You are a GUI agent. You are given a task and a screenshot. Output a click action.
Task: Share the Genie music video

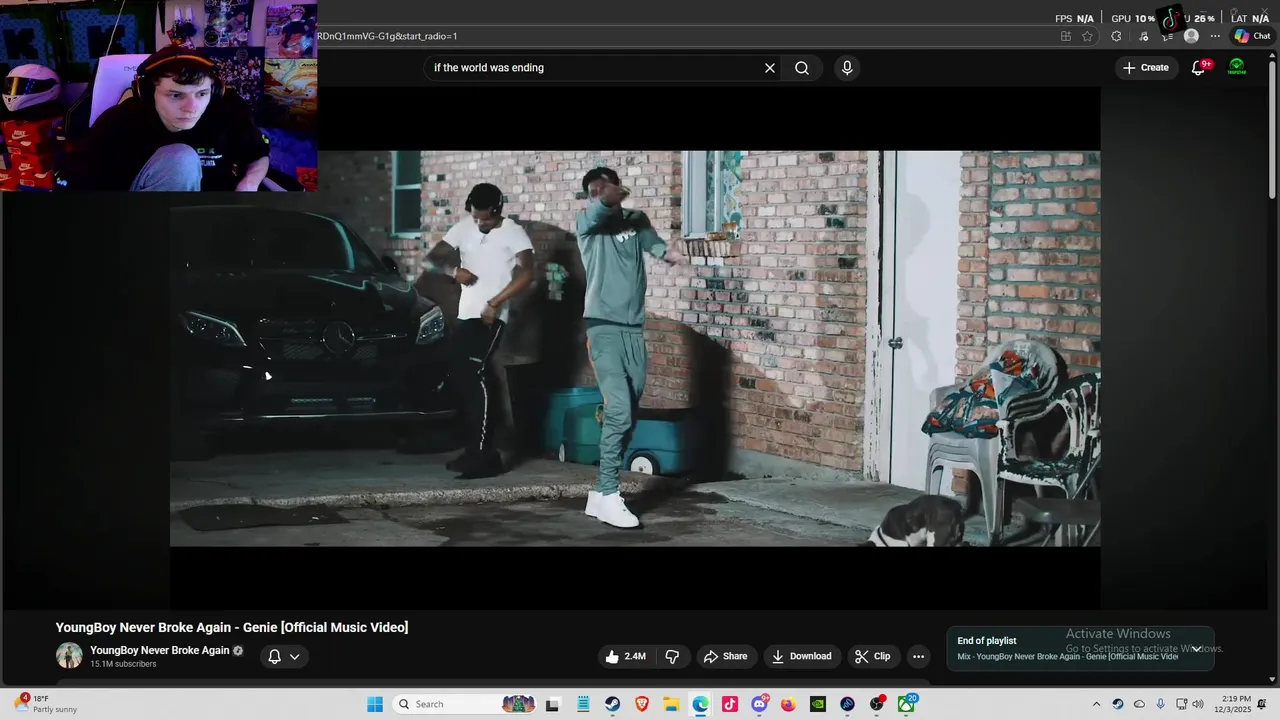tap(726, 656)
